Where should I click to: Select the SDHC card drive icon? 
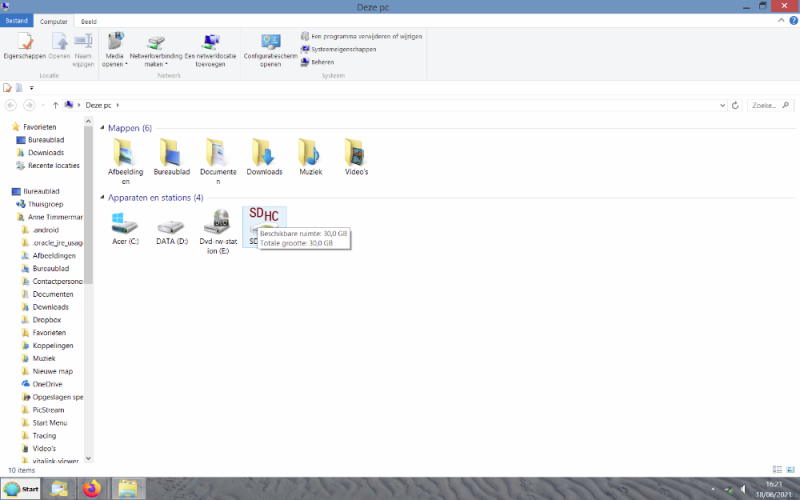click(264, 218)
